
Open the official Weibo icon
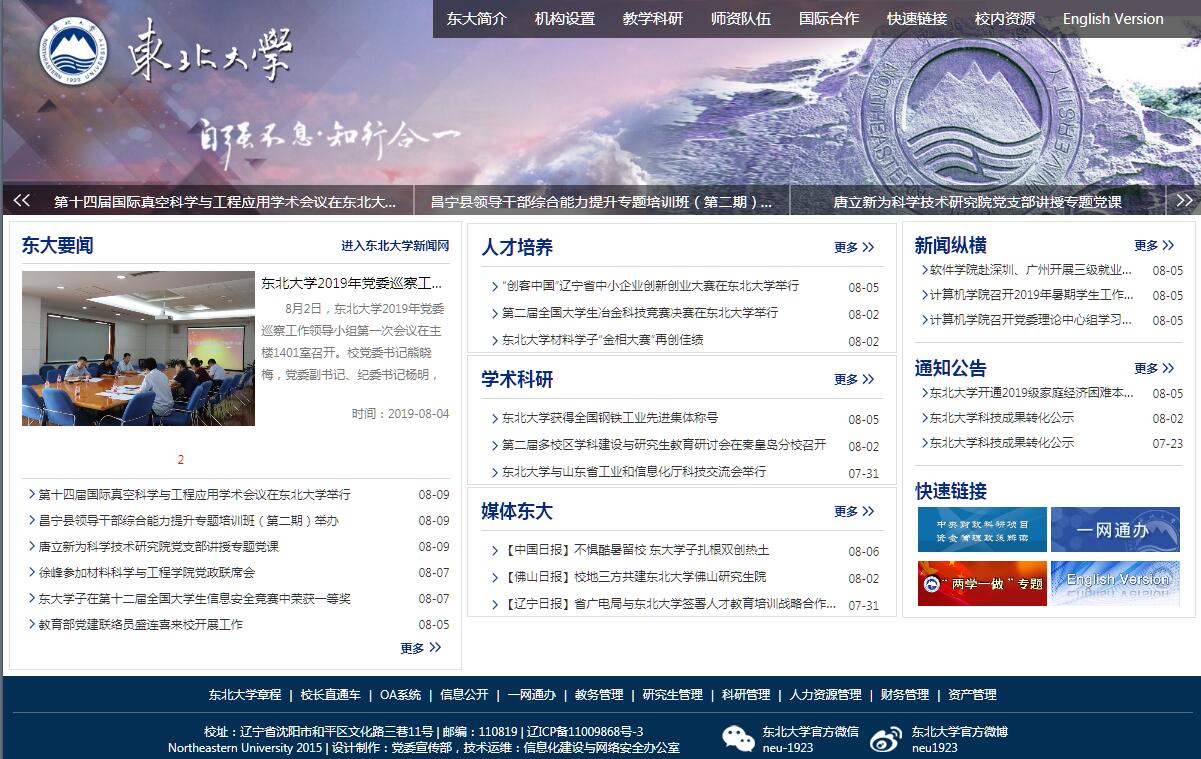[x=885, y=739]
